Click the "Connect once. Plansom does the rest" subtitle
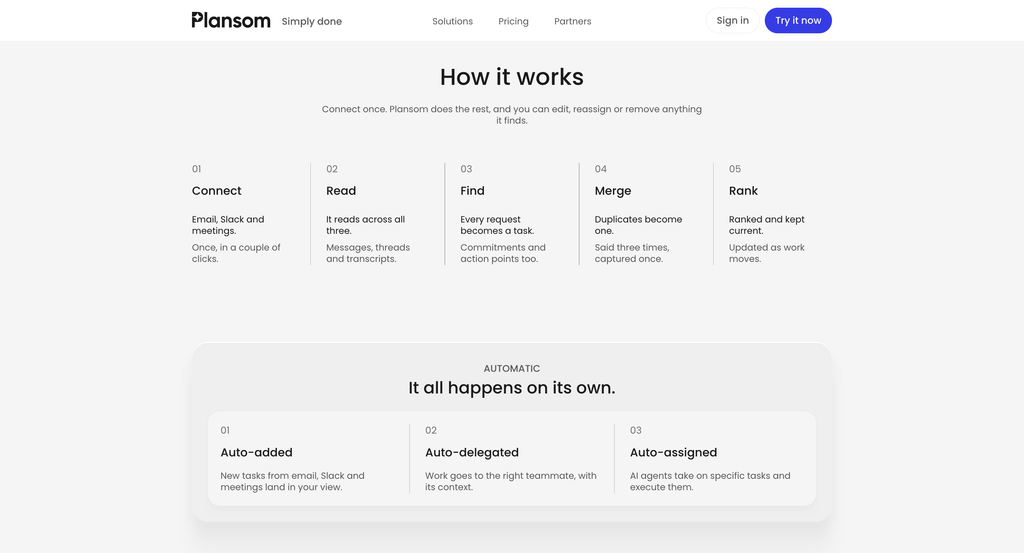Screen dimensions: 1024x553 (511, 114)
